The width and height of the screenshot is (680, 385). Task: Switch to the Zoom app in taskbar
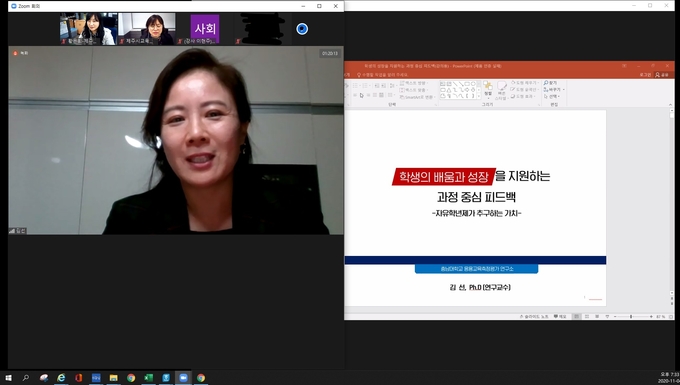(183, 378)
